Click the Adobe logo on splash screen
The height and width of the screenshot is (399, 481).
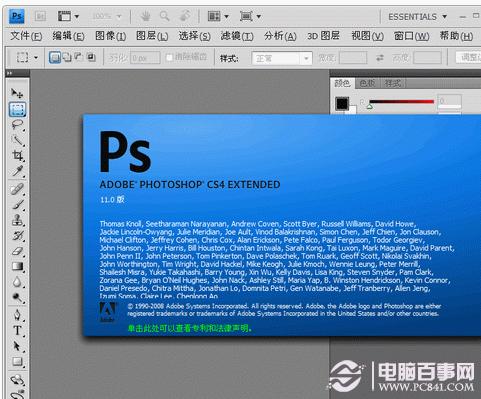(x=108, y=312)
